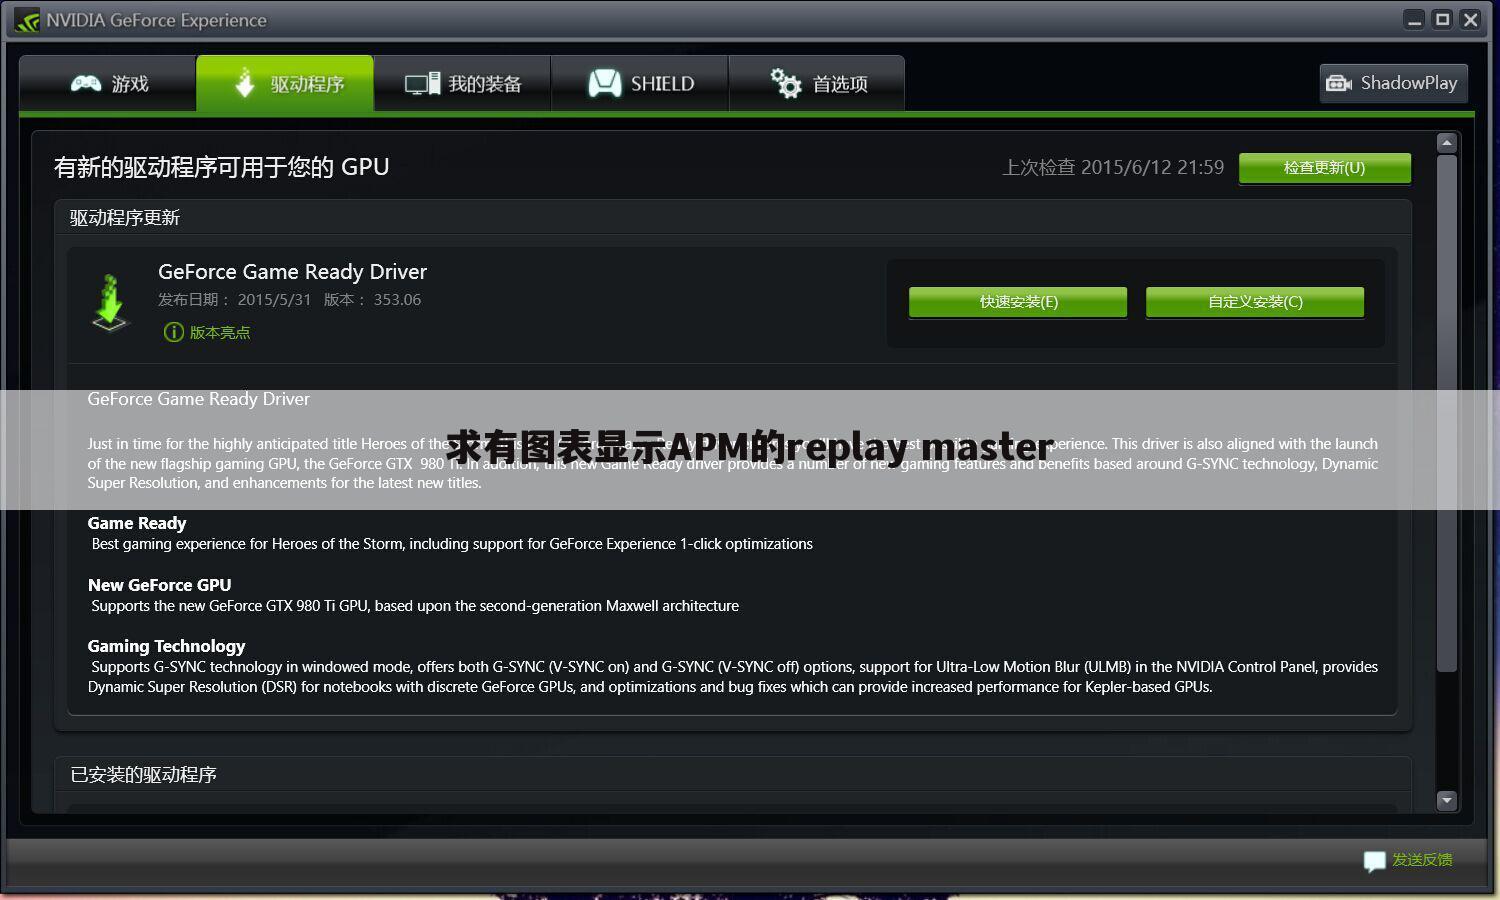Open ShadowPlay
Viewport: 1500px width, 900px height.
(x=1393, y=83)
